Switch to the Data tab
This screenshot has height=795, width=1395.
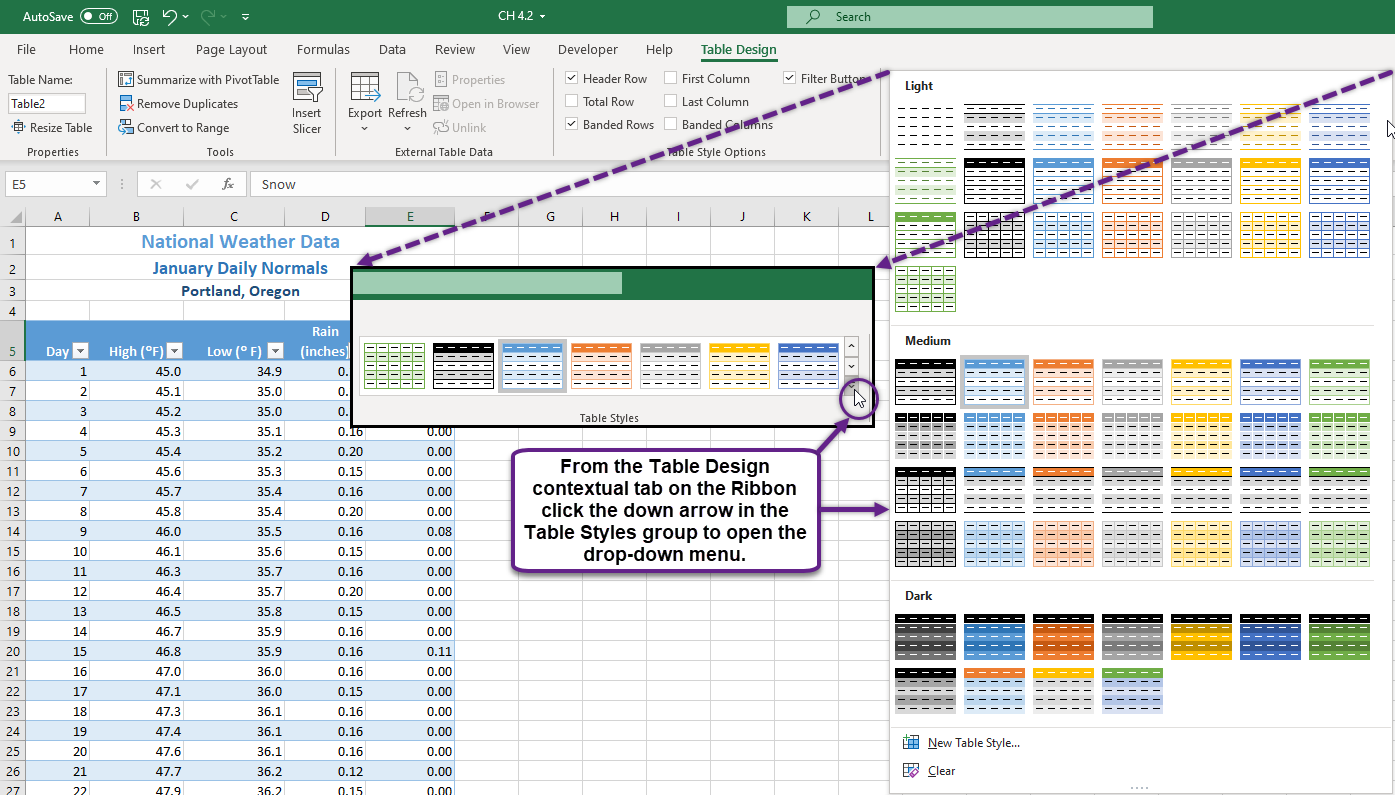click(392, 50)
